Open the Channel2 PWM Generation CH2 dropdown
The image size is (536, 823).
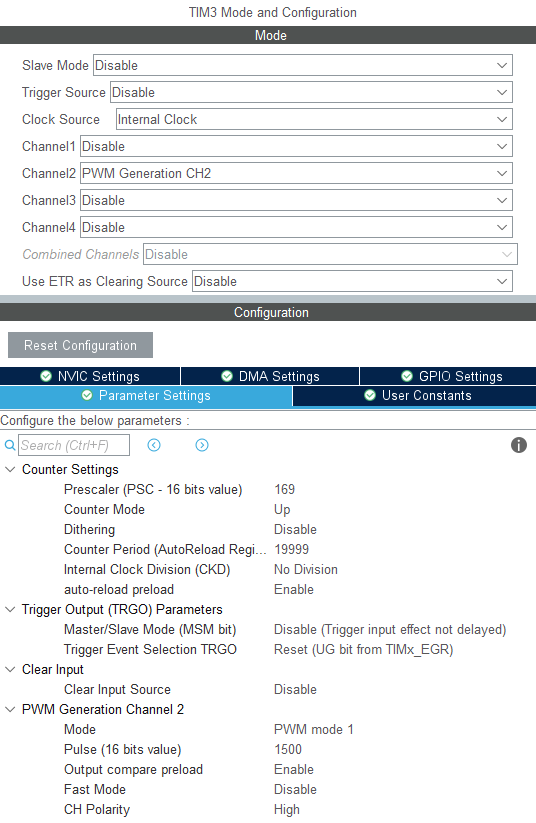click(x=296, y=173)
